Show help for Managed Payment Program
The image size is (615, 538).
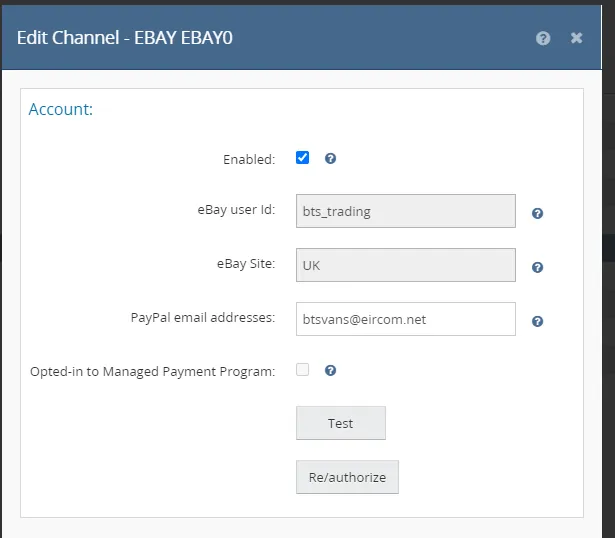pos(330,371)
